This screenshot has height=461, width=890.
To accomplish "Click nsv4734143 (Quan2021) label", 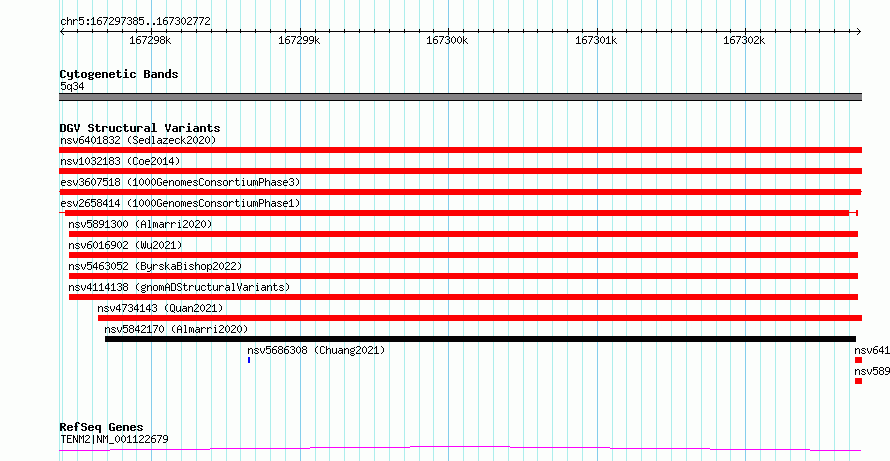I will point(160,308).
